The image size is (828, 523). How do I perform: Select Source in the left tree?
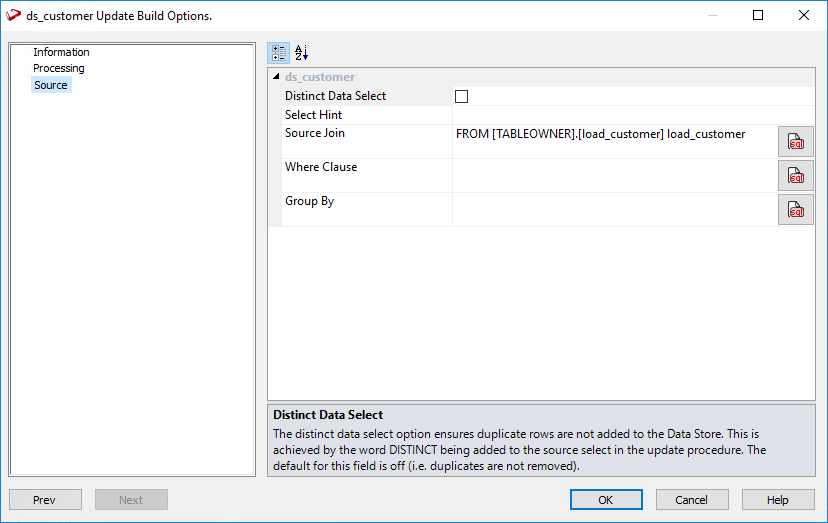coord(51,85)
